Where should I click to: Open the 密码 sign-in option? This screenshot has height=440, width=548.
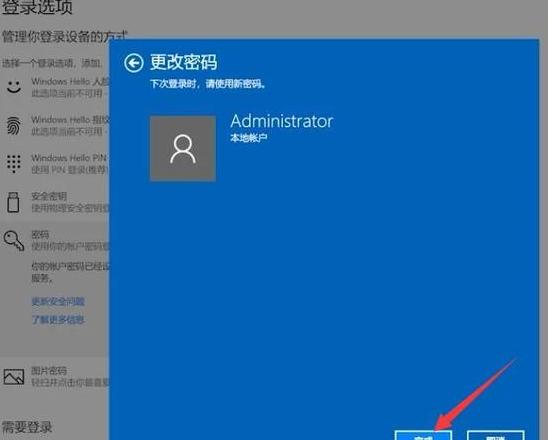pyautogui.click(x=55, y=240)
